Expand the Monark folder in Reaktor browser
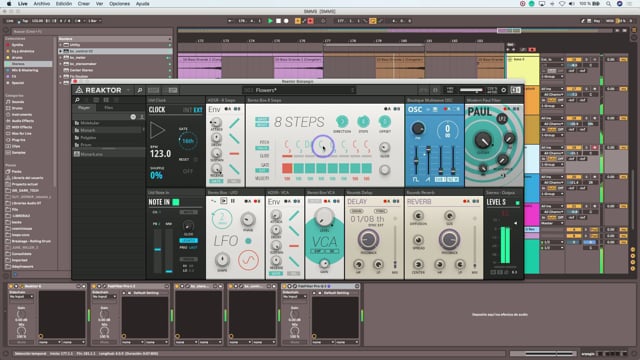Screen dimensions: 640x360 [x=87, y=130]
